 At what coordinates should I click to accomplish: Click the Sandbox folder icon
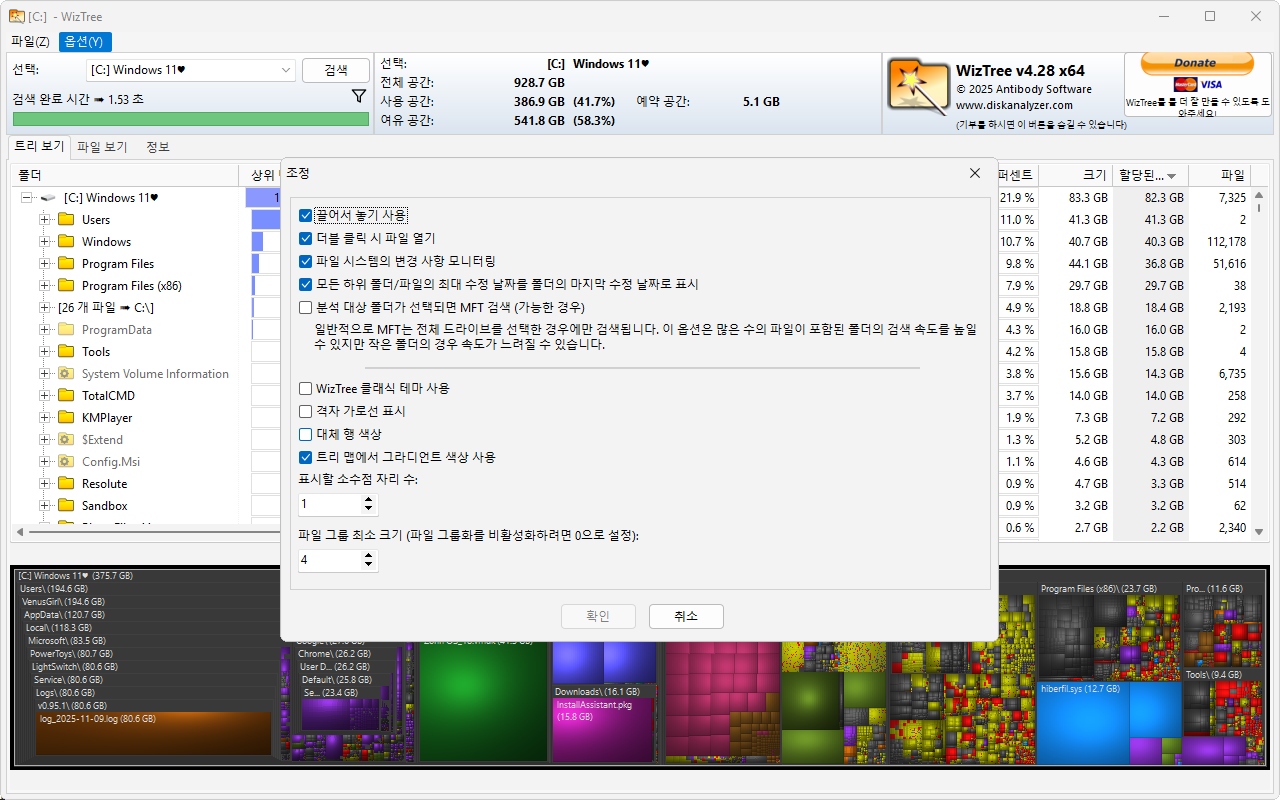click(67, 506)
